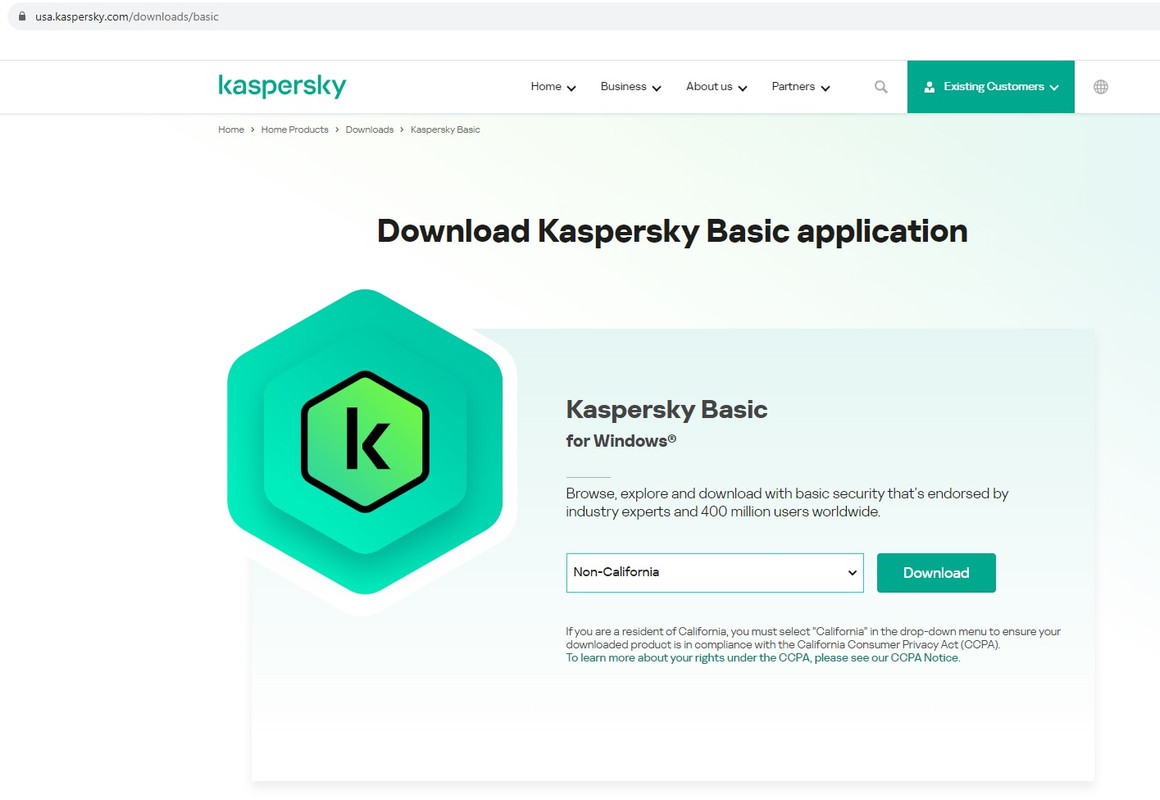Open the Existing Customers dropdown
Image resolution: width=1160 pixels, height=800 pixels.
(991, 87)
